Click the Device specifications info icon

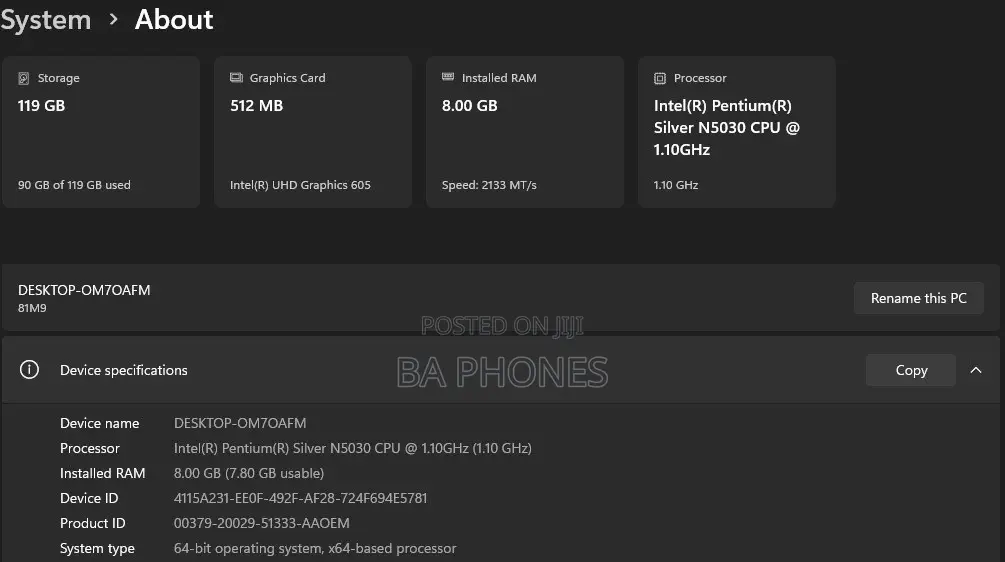(29, 370)
